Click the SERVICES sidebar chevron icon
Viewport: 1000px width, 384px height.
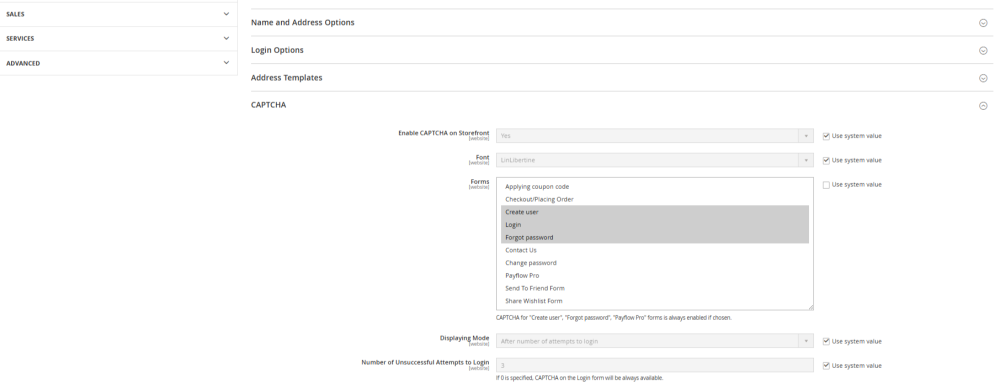226,38
